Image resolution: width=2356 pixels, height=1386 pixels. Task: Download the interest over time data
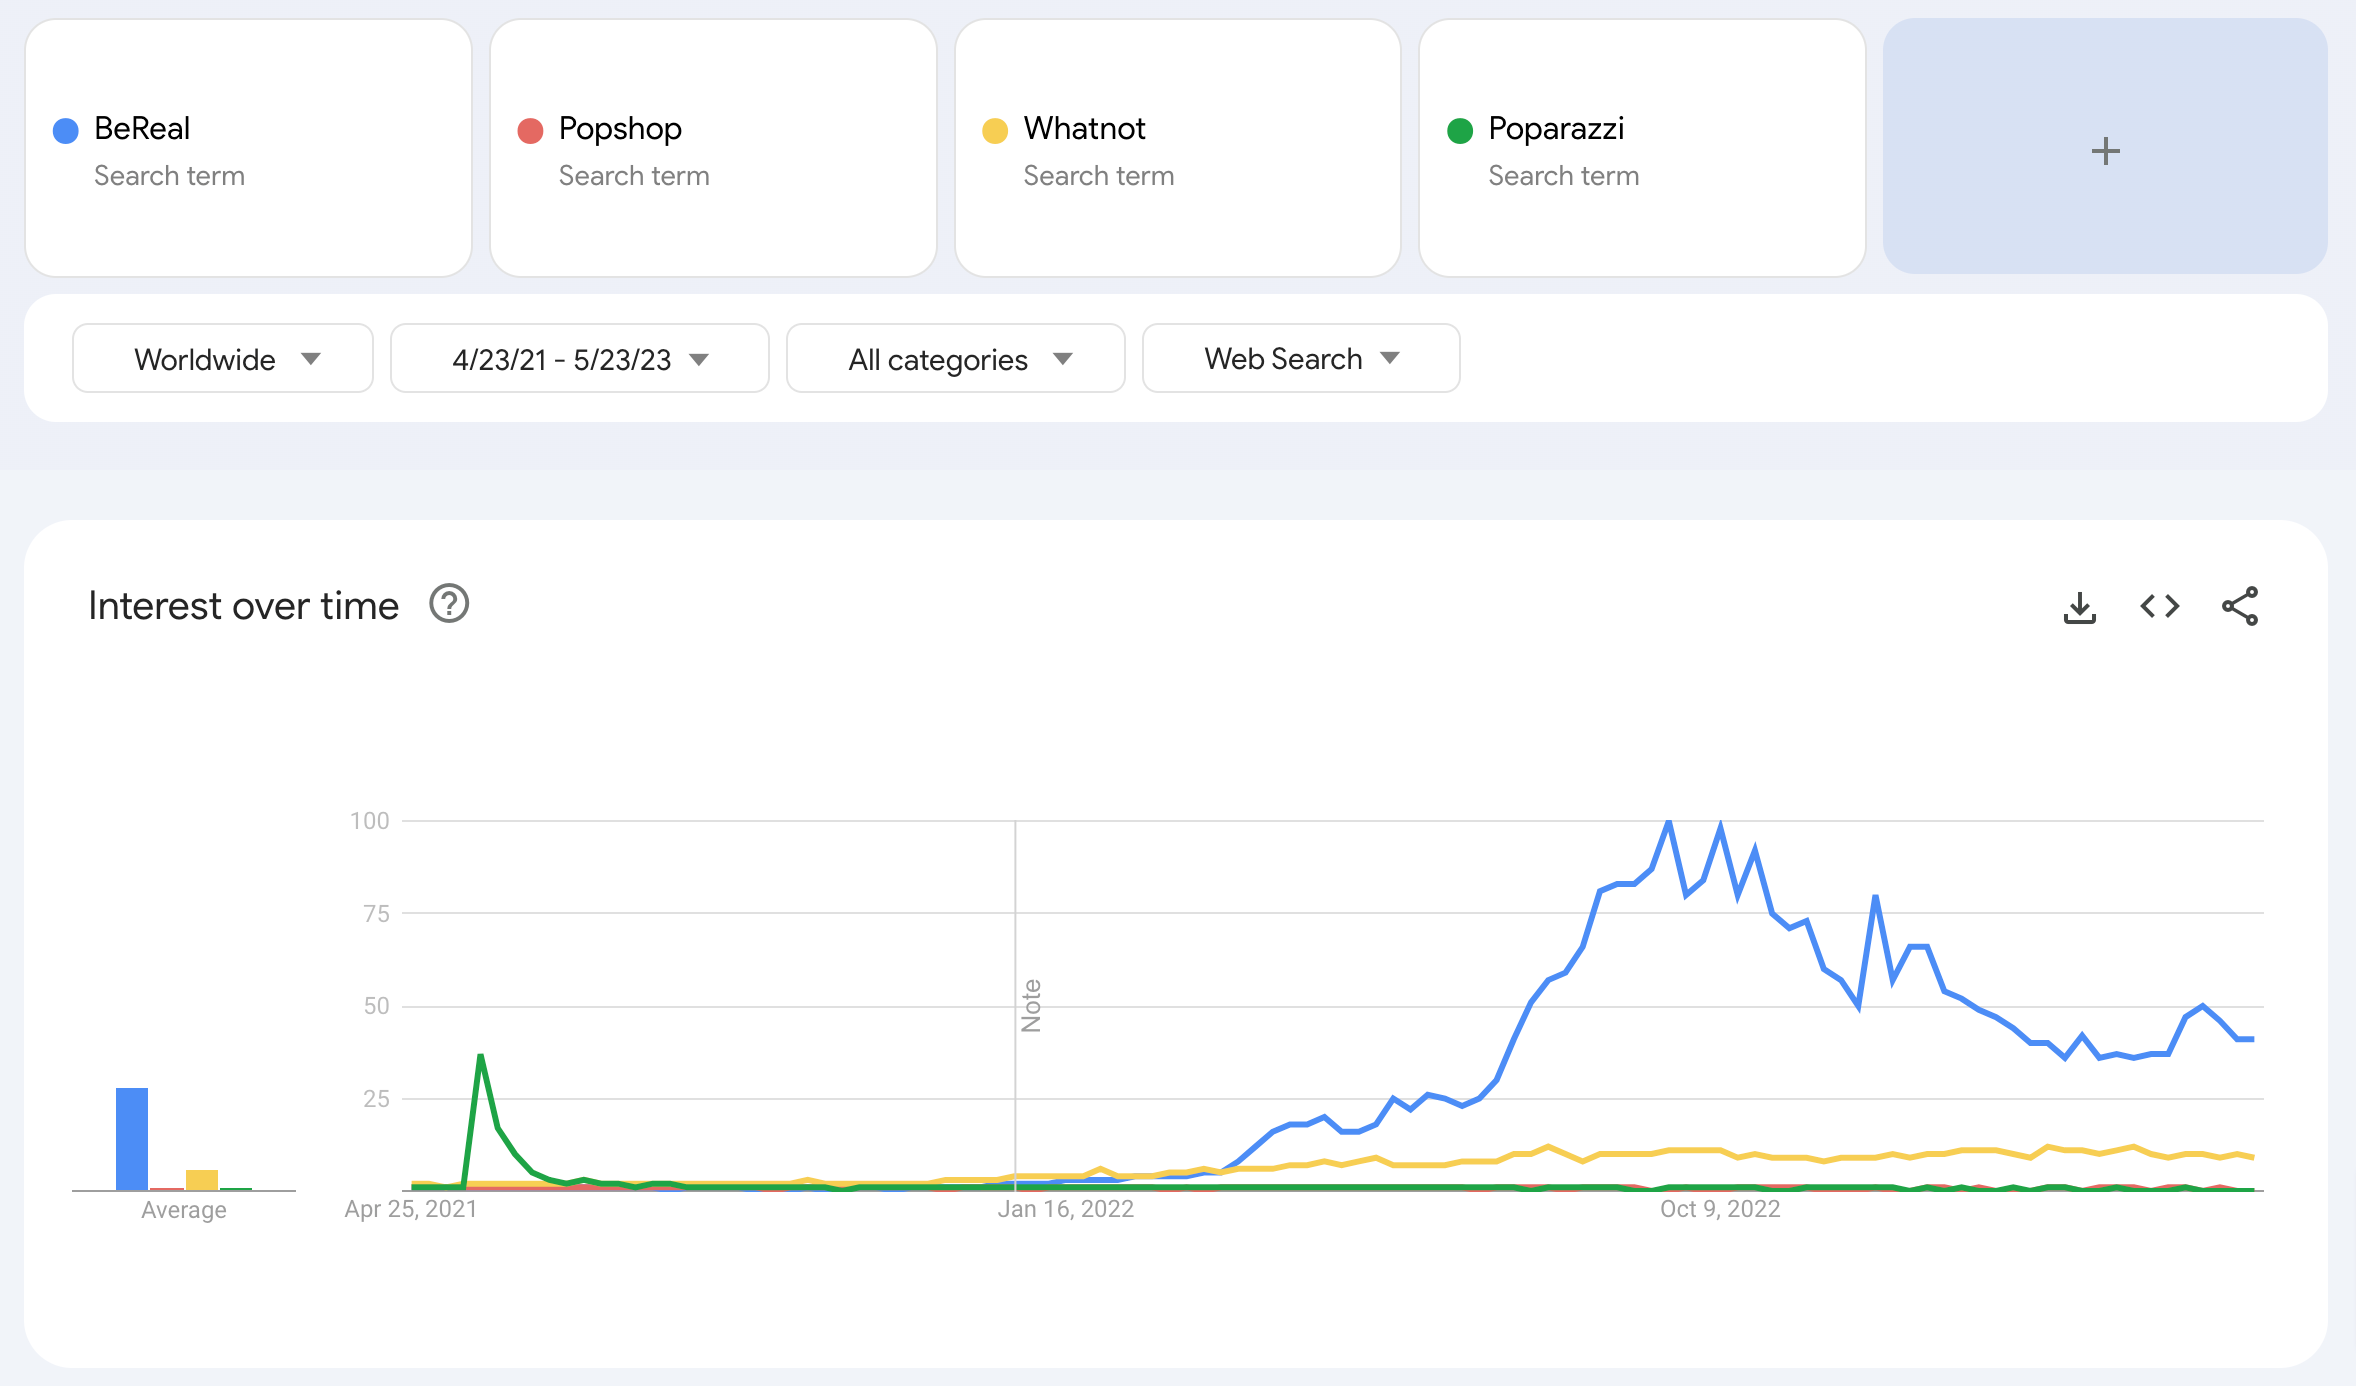coord(2080,607)
